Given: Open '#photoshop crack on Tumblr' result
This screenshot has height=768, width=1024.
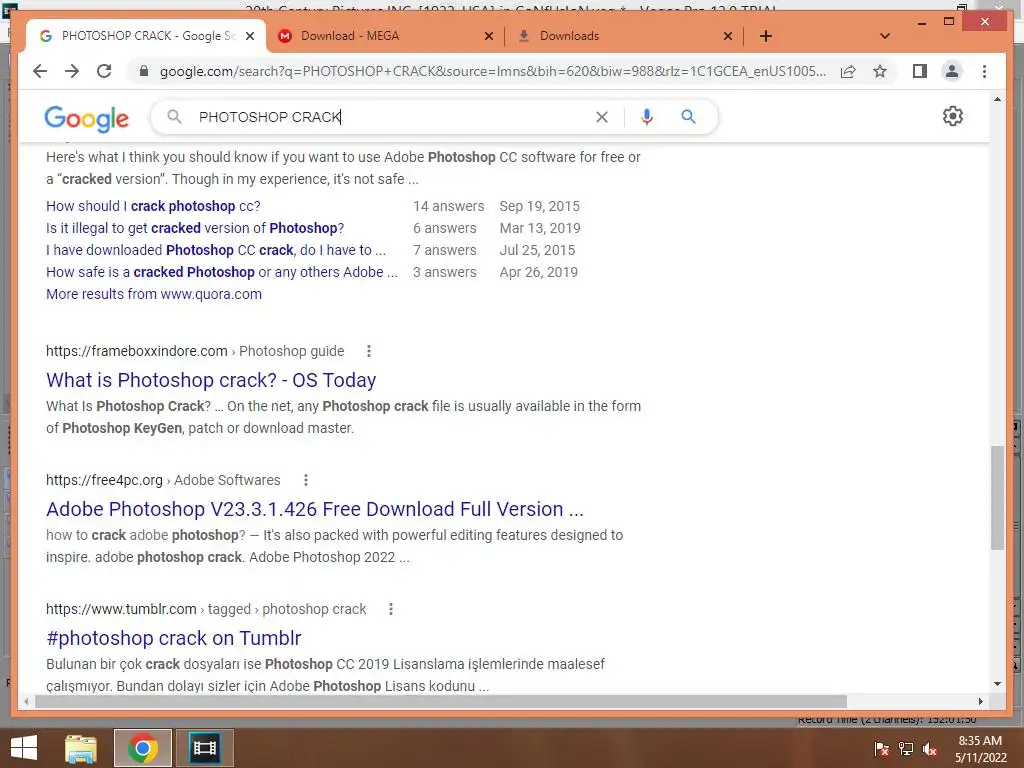Looking at the screenshot, I should 174,638.
